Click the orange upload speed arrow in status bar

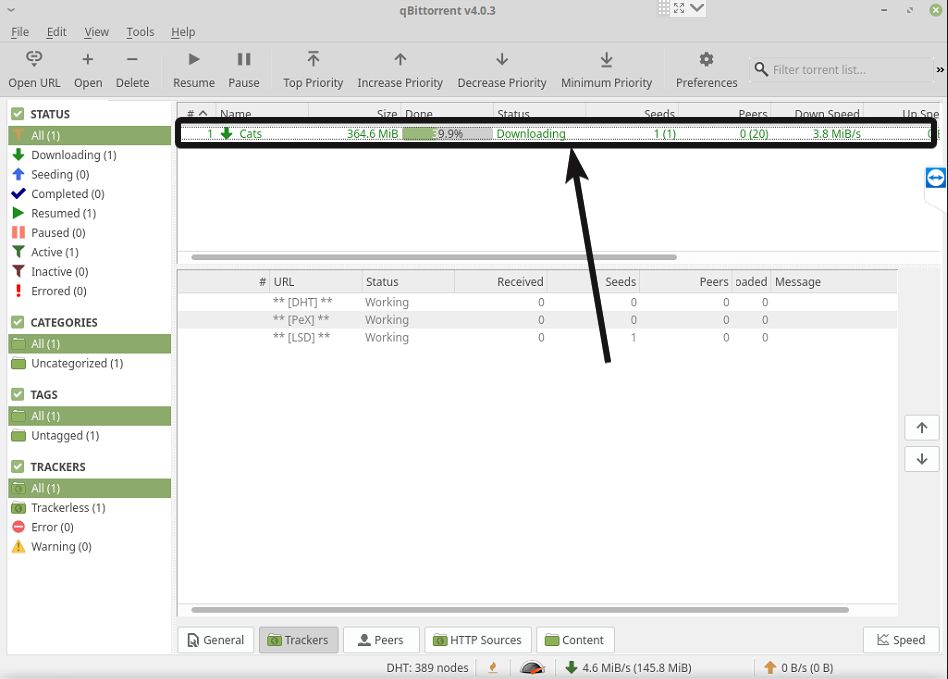[770, 668]
